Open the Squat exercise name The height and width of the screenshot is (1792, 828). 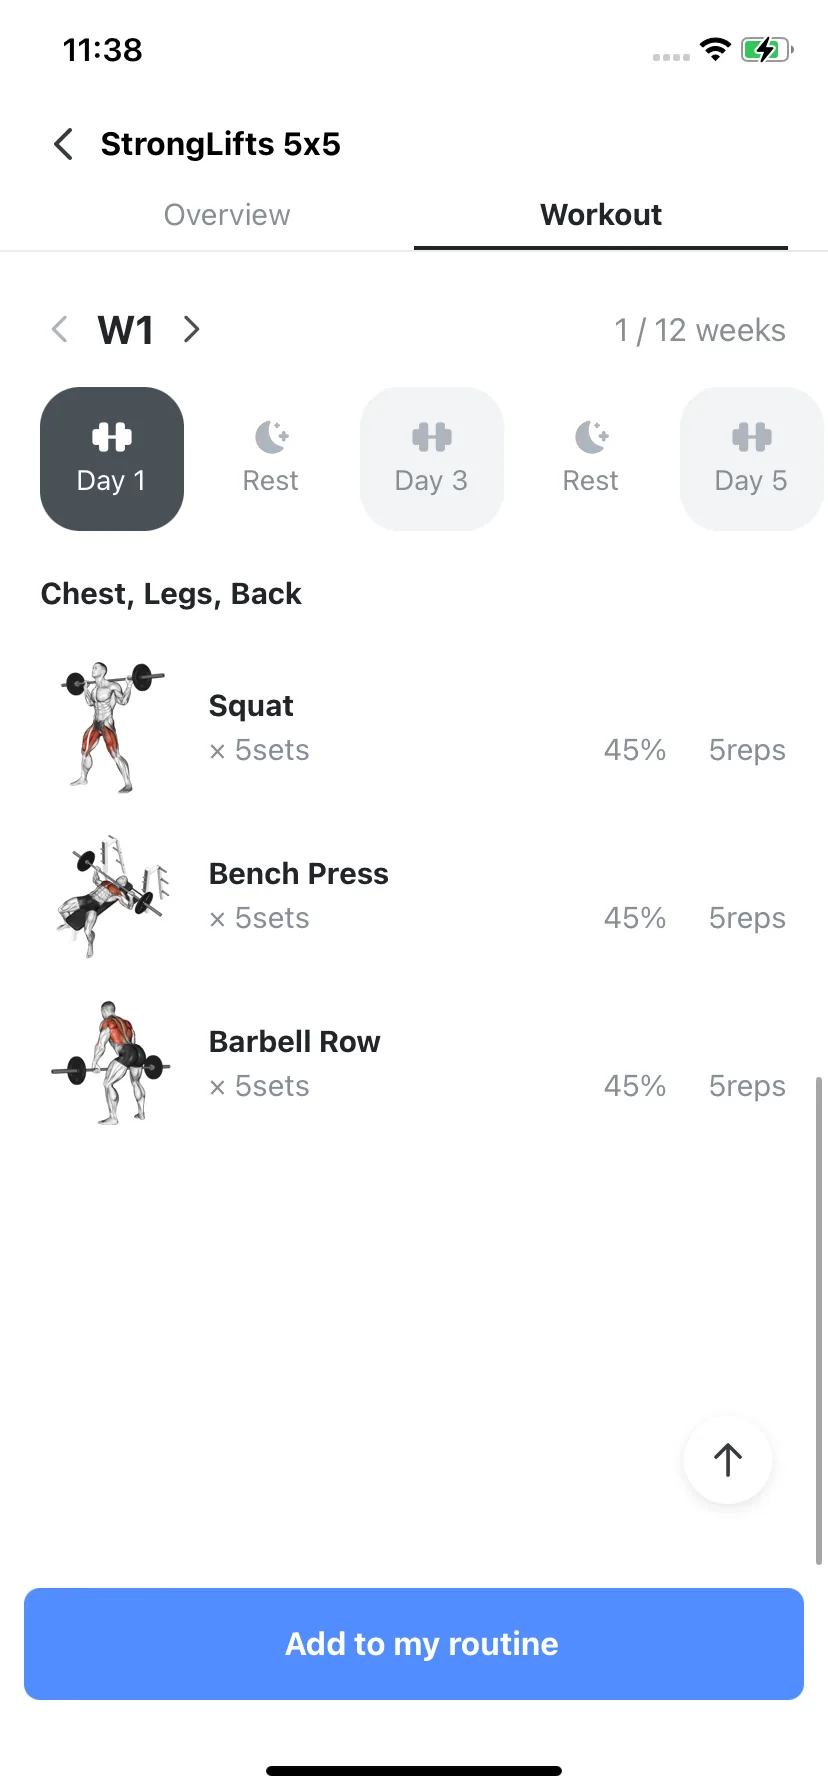pyautogui.click(x=251, y=706)
